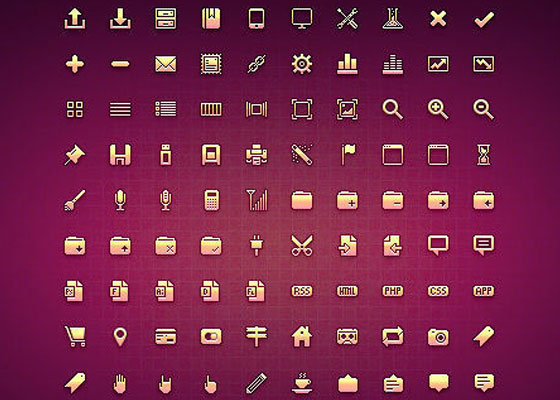
Task: Select the Fl file icon
Action: point(256,291)
